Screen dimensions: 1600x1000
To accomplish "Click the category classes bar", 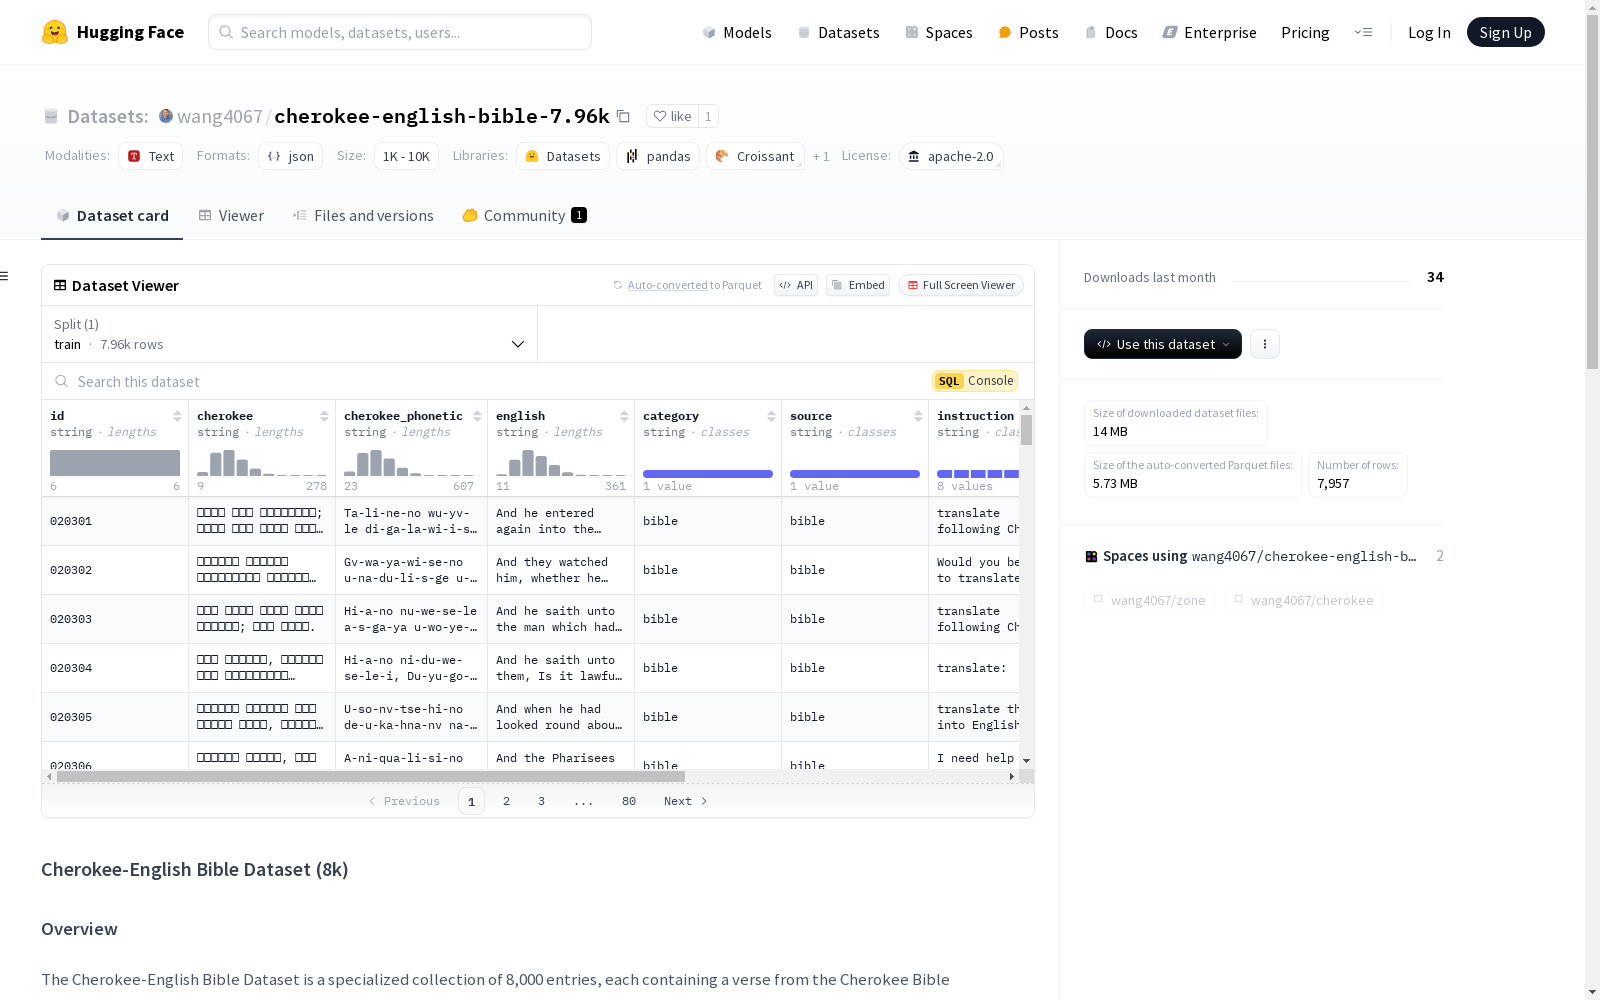I will 708,474.
